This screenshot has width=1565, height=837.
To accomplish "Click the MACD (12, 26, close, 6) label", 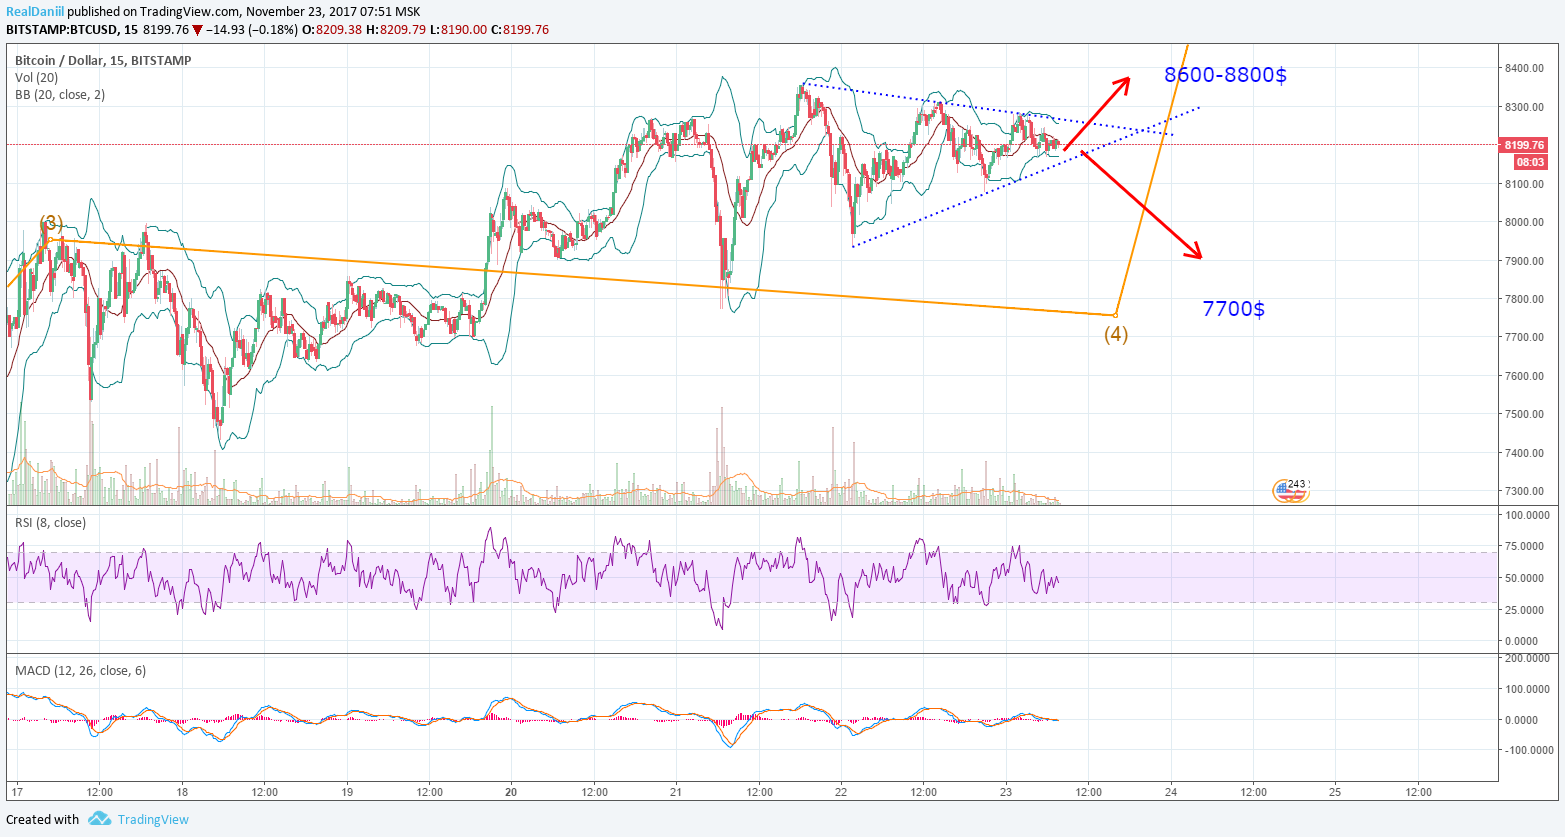I will coord(80,671).
